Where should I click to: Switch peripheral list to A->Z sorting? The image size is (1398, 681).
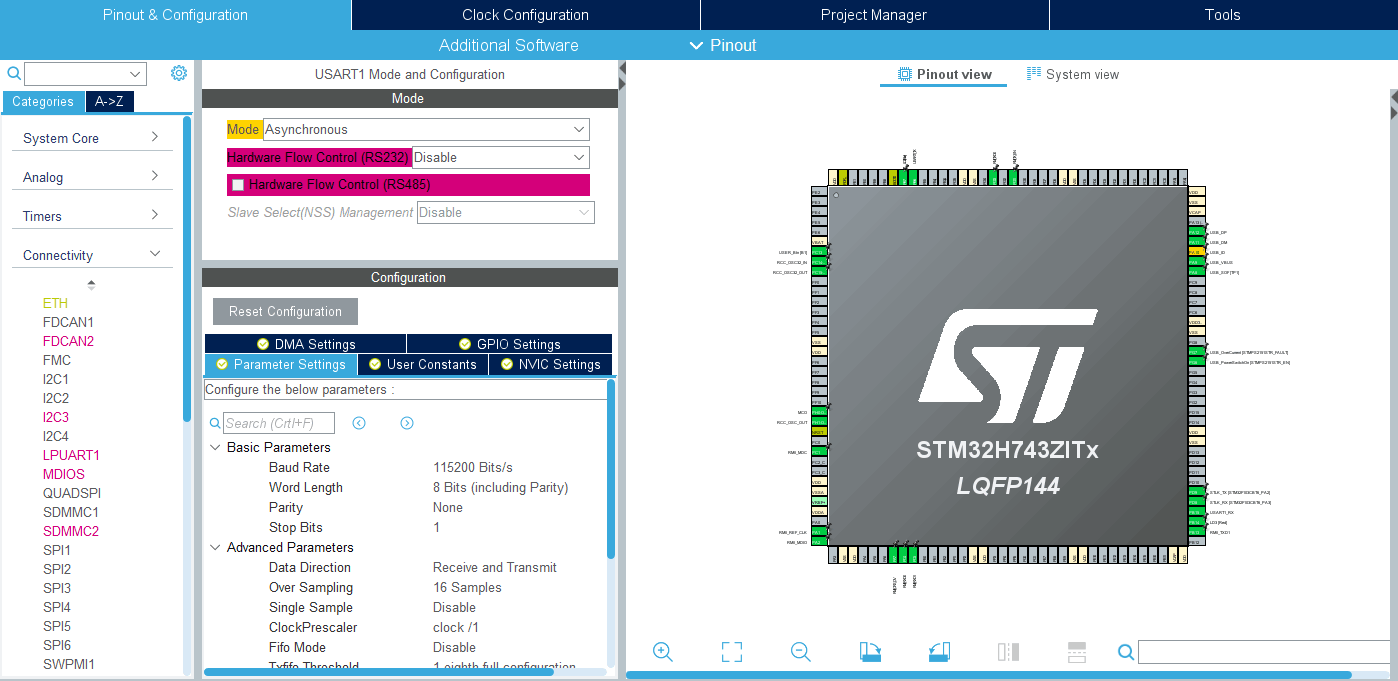(109, 101)
